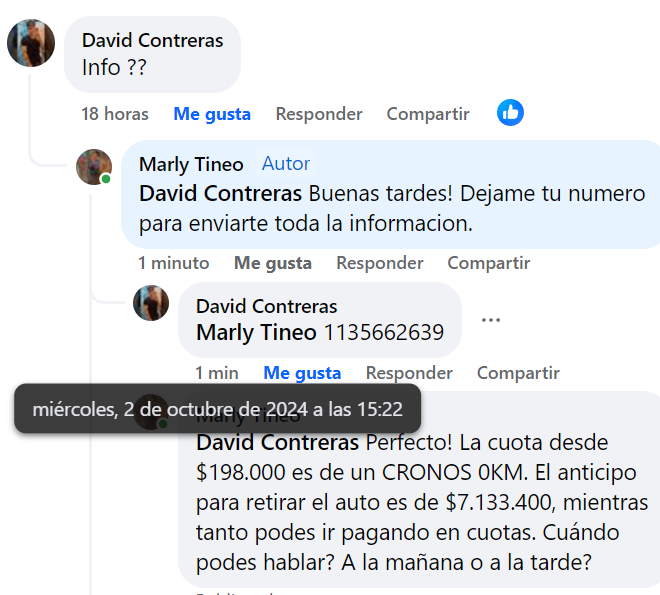This screenshot has width=660, height=595.
Task: Click Compartir under Marly's Buenas tardes reply
Action: coord(489,263)
